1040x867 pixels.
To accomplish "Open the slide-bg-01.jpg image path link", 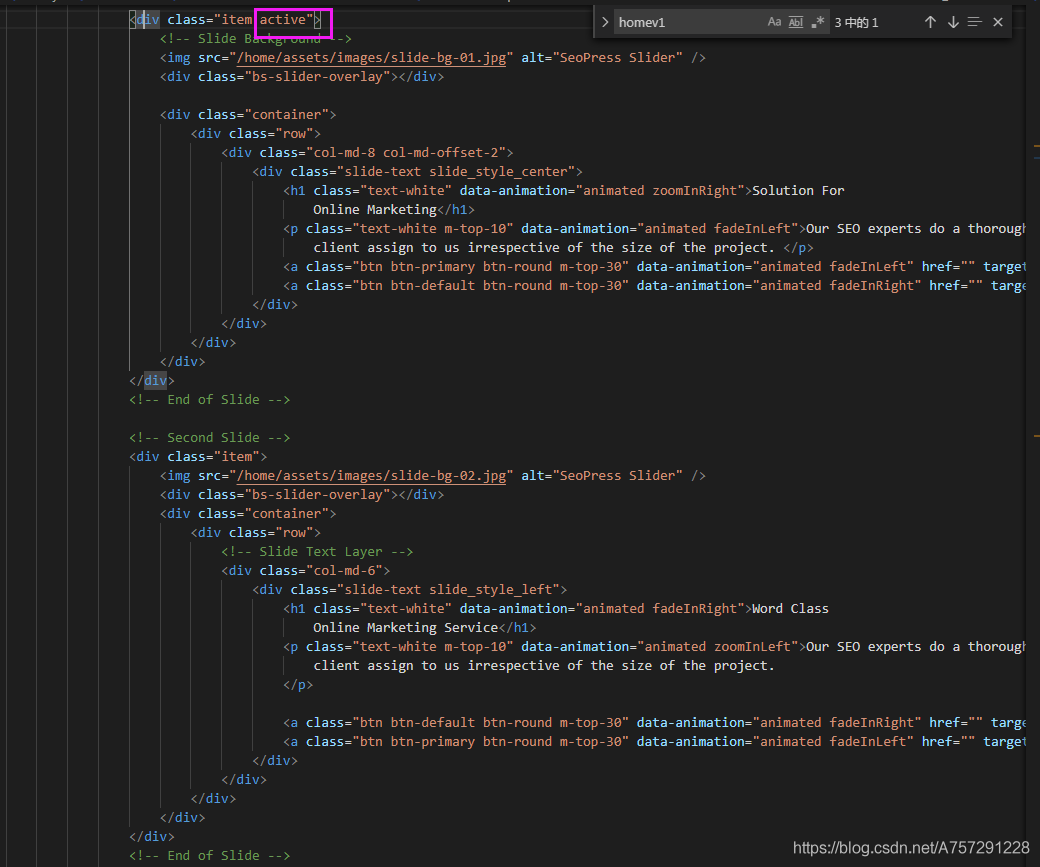I will (371, 58).
